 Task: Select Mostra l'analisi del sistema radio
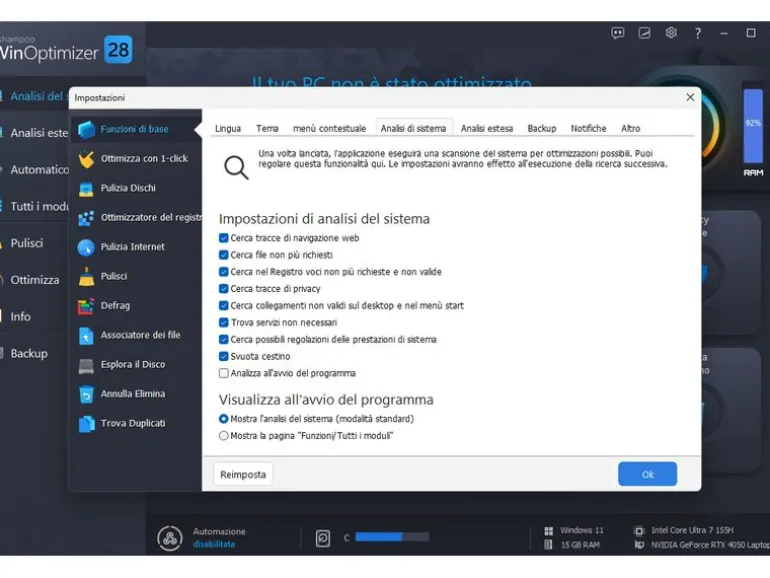[x=223, y=419]
